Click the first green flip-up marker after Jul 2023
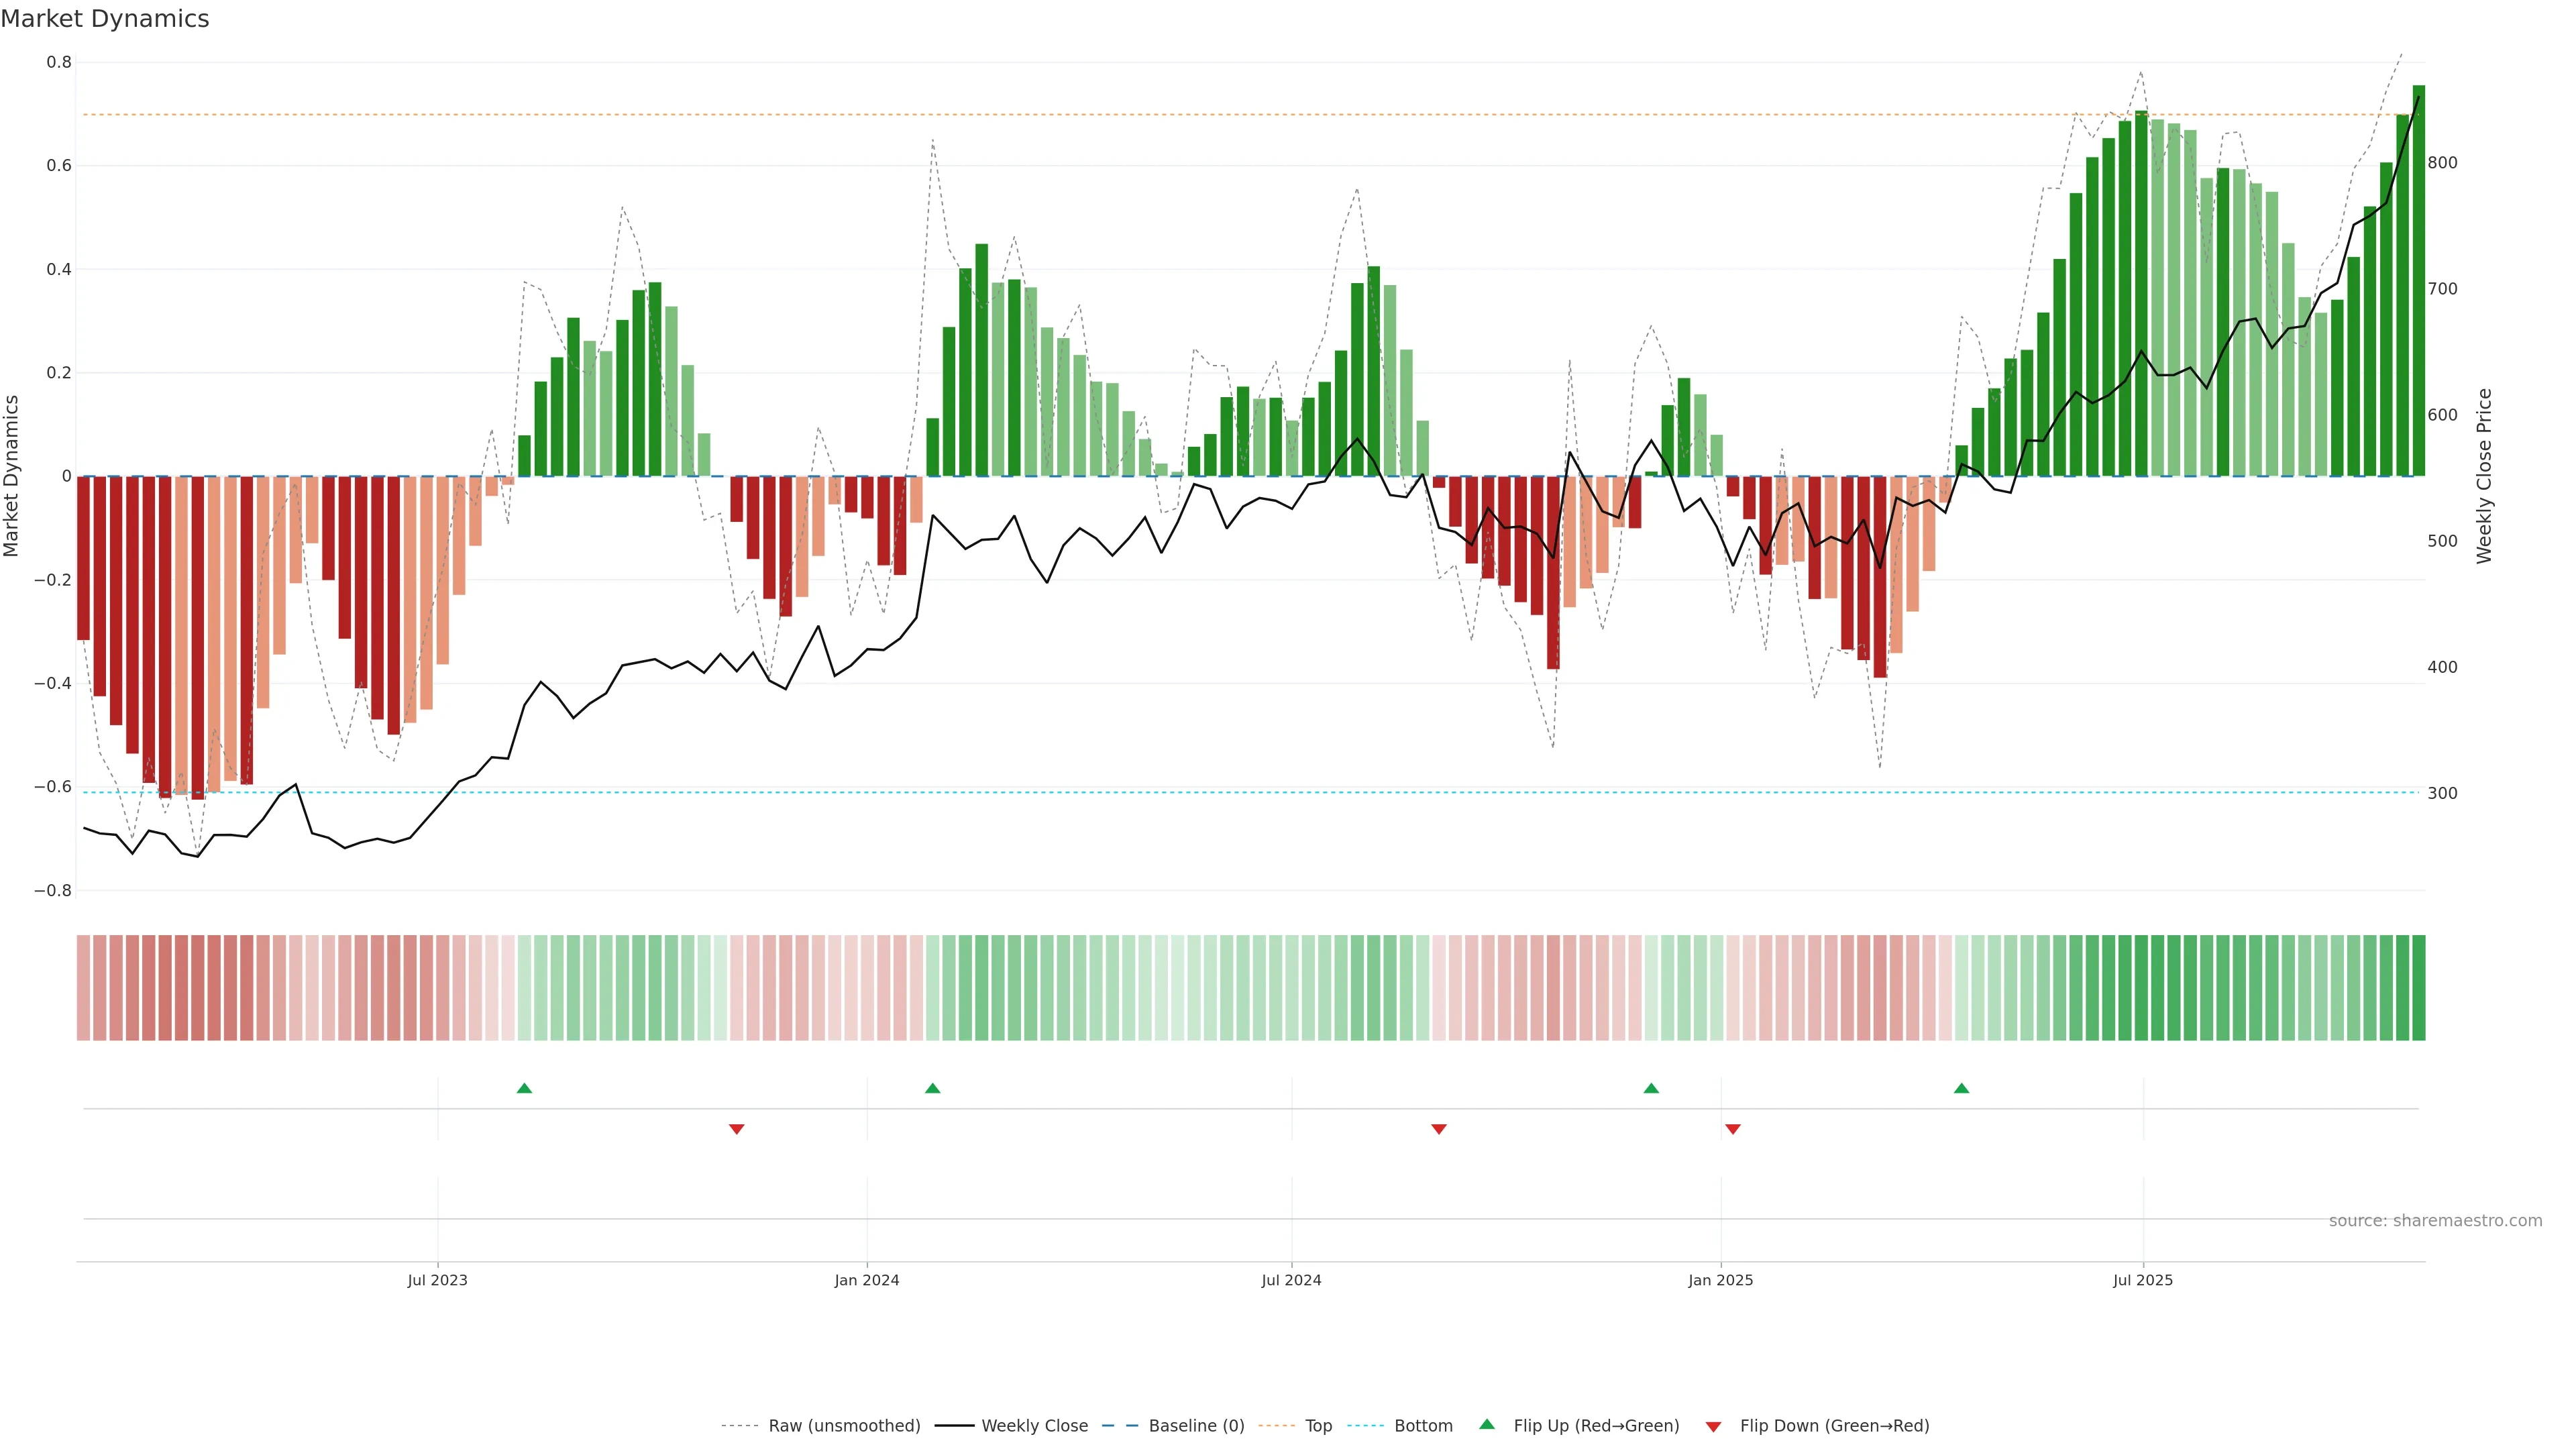The width and height of the screenshot is (2576, 1449). point(524,1088)
